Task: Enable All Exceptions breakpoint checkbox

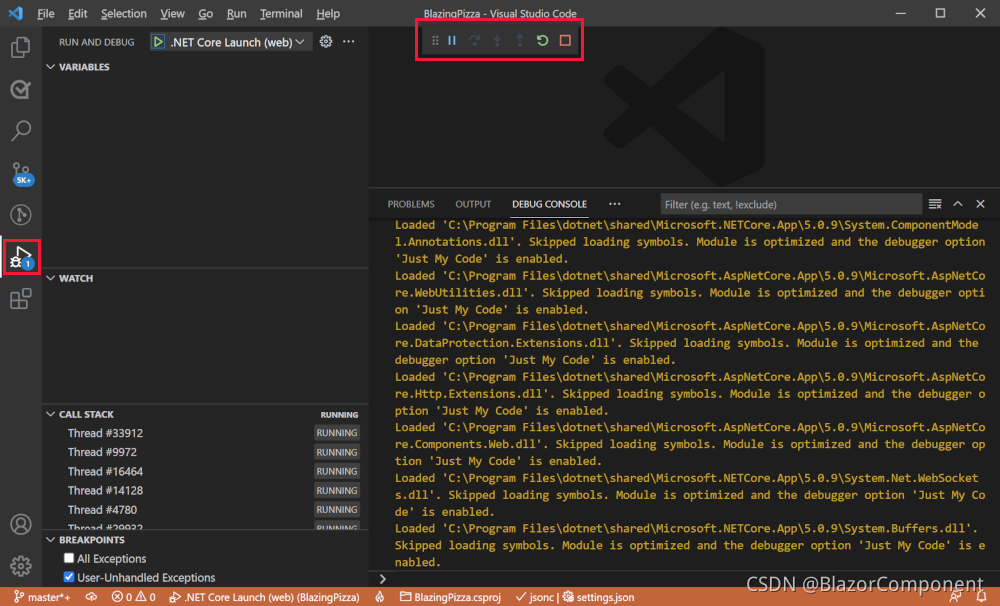Action: [69, 558]
